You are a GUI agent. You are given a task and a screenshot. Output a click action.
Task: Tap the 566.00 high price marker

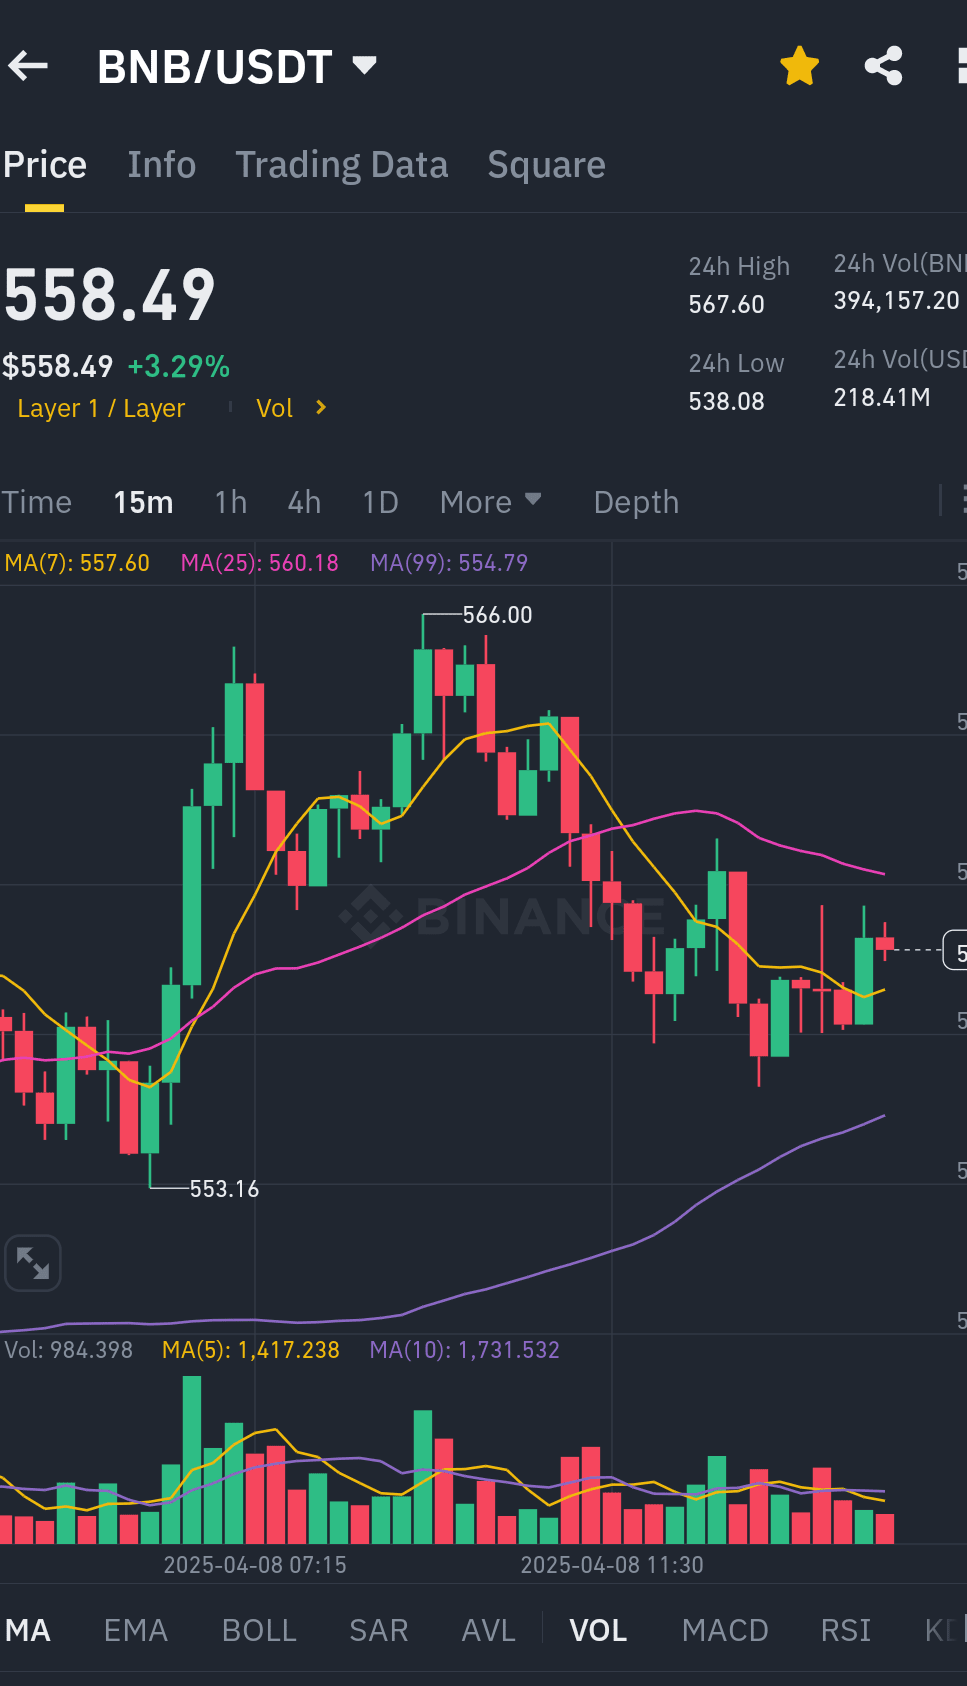[x=497, y=615]
